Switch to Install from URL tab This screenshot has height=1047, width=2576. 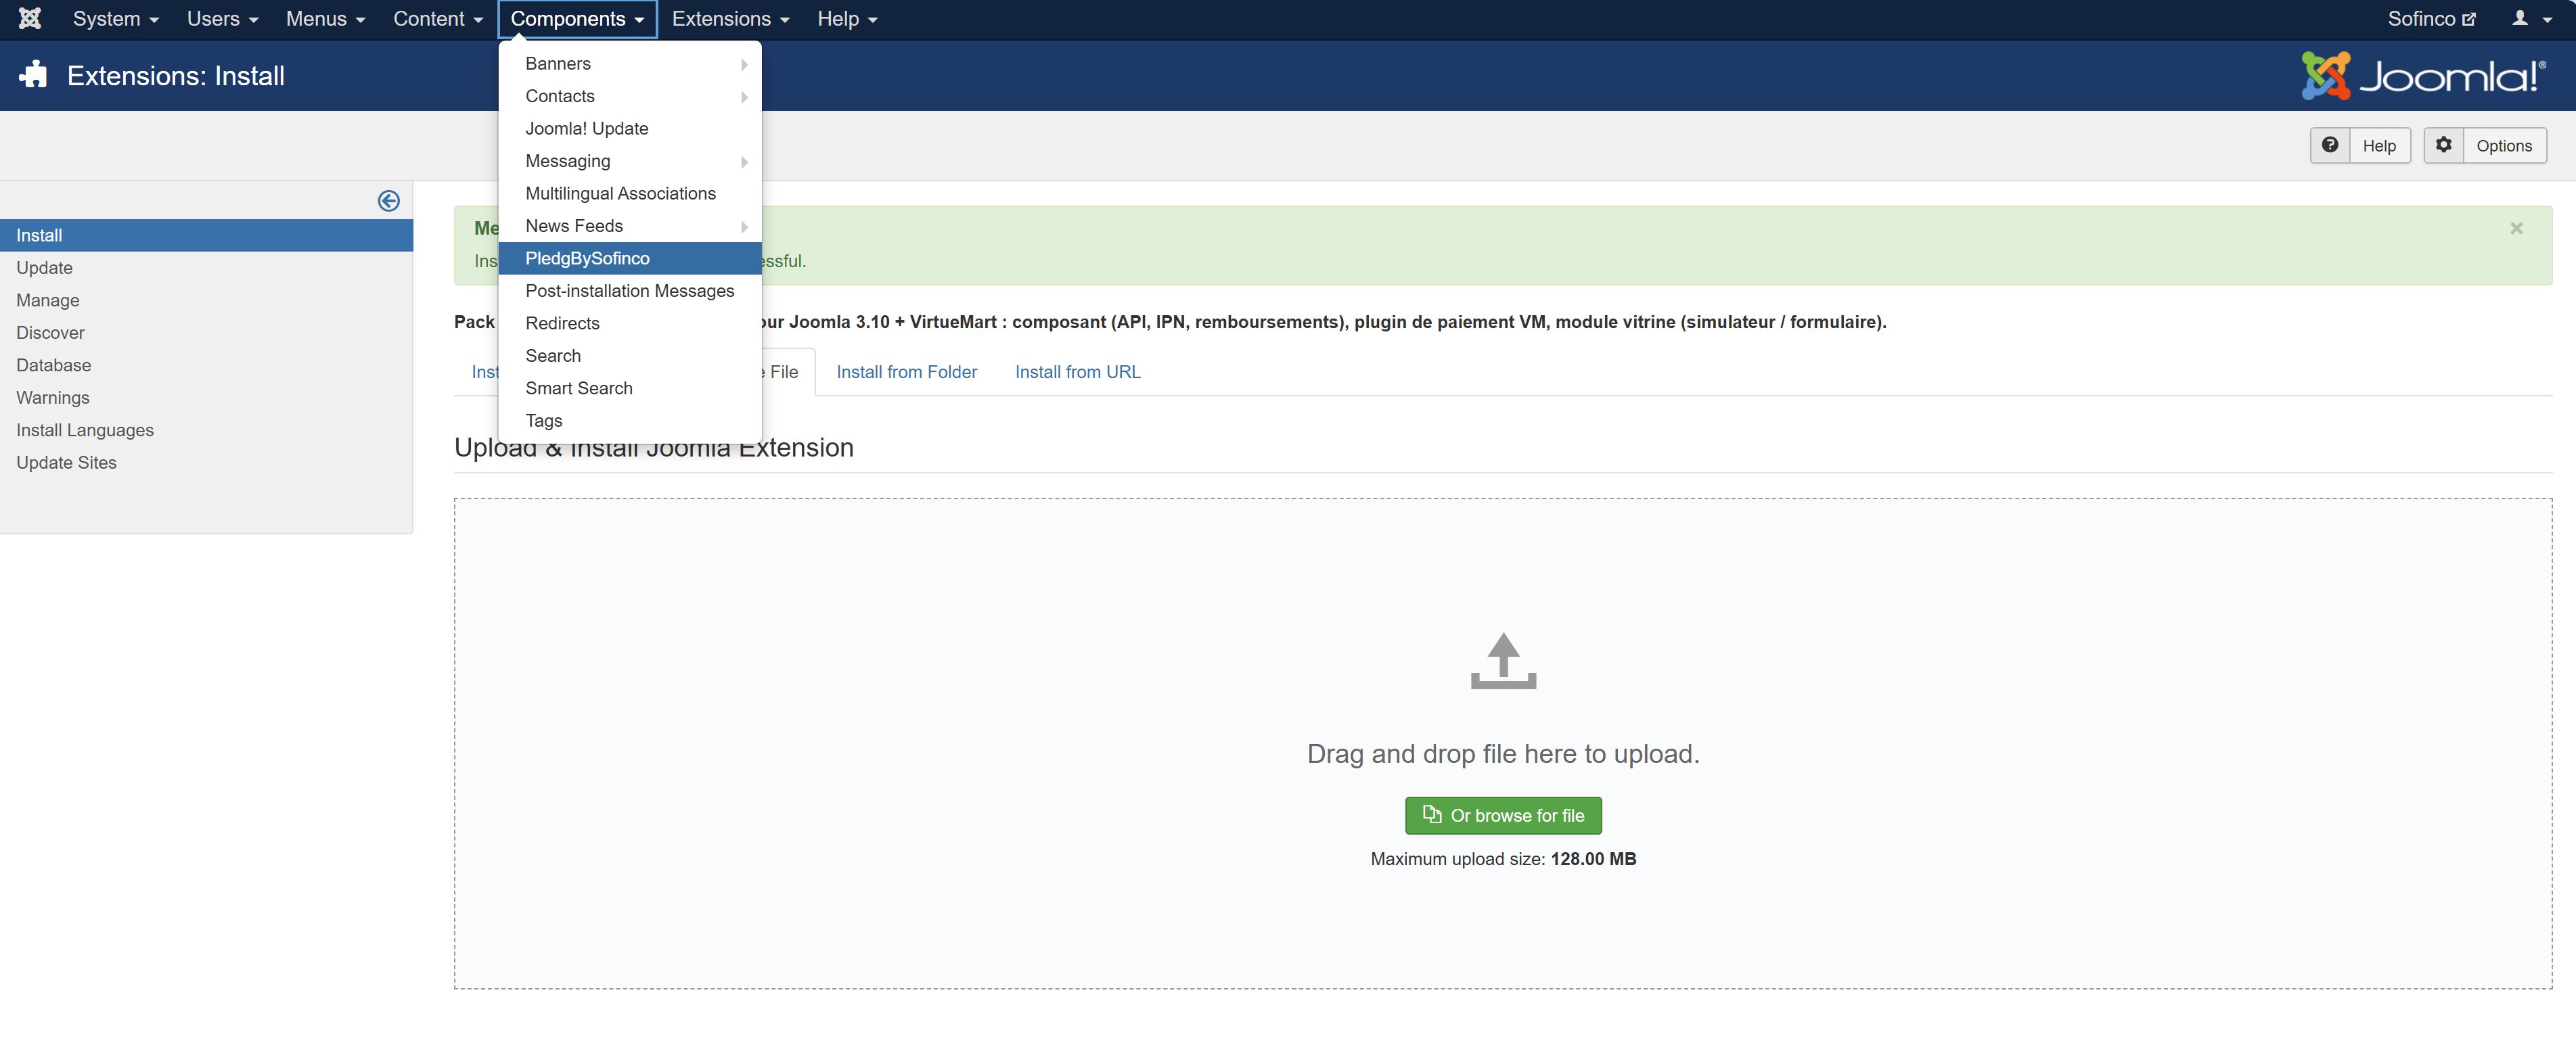point(1077,372)
